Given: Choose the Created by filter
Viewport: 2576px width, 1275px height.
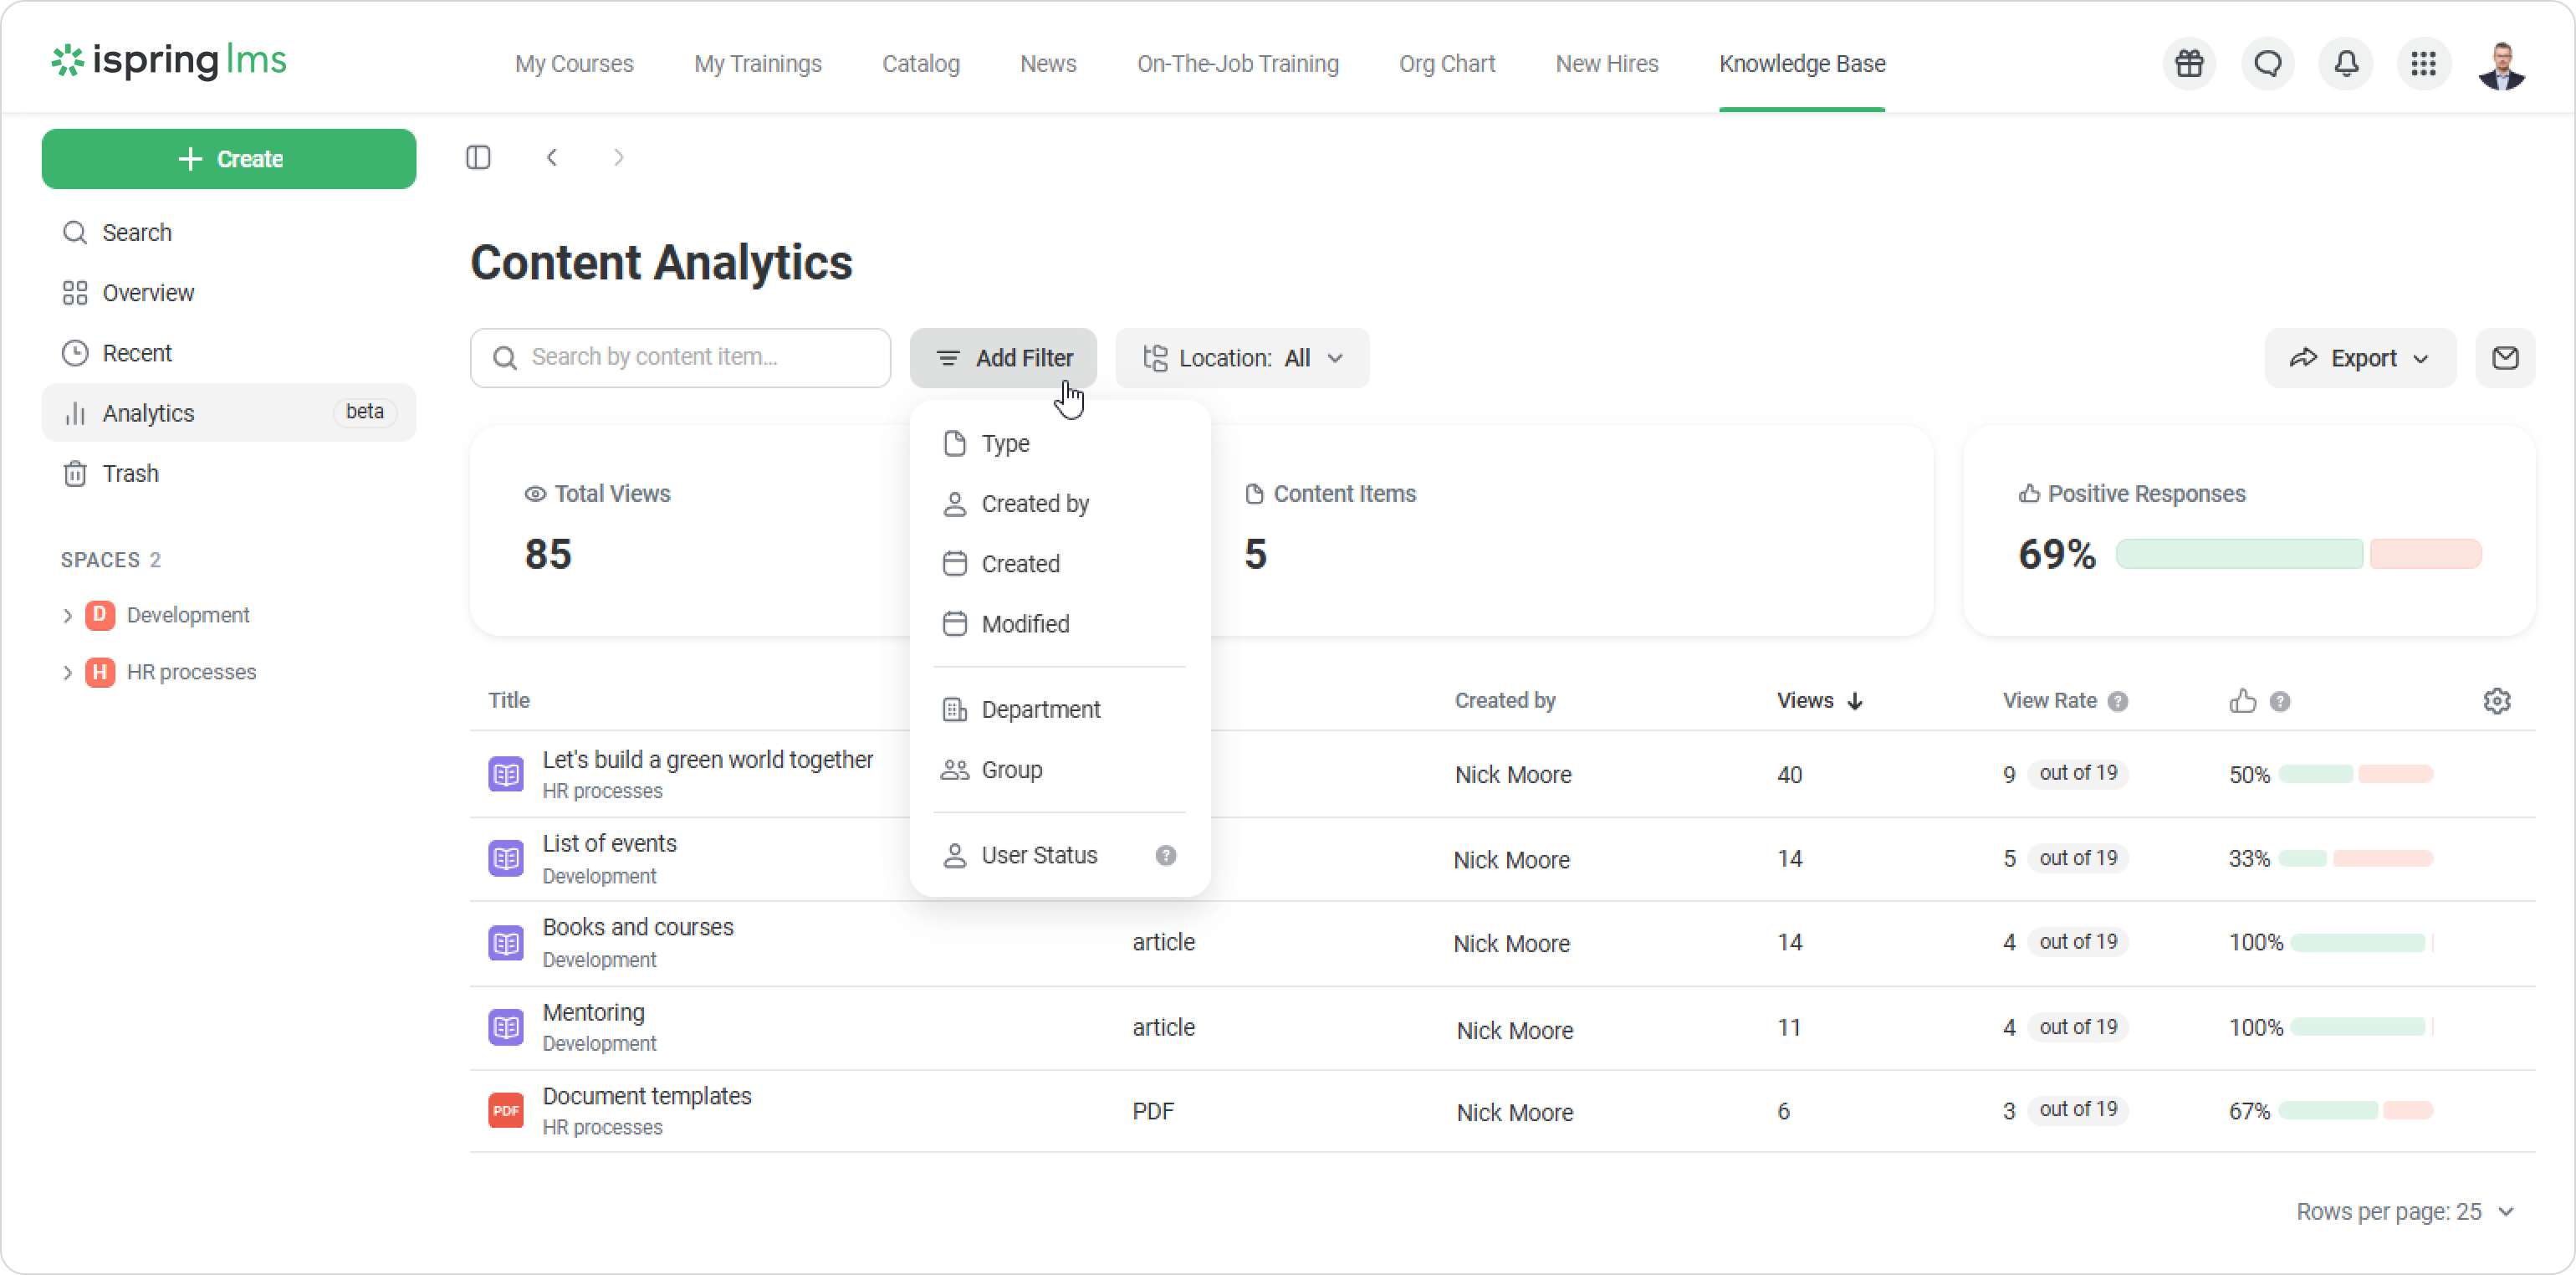Looking at the screenshot, I should click(1034, 504).
